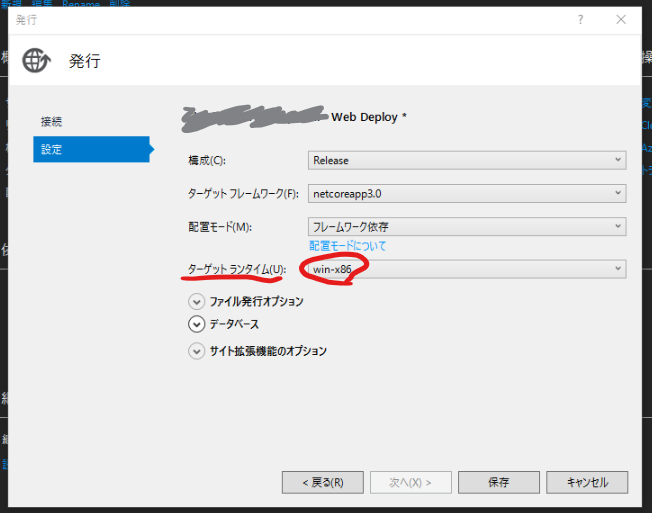Open the 配置モードについて link
Viewport: 652px width, 513px height.
(x=348, y=246)
